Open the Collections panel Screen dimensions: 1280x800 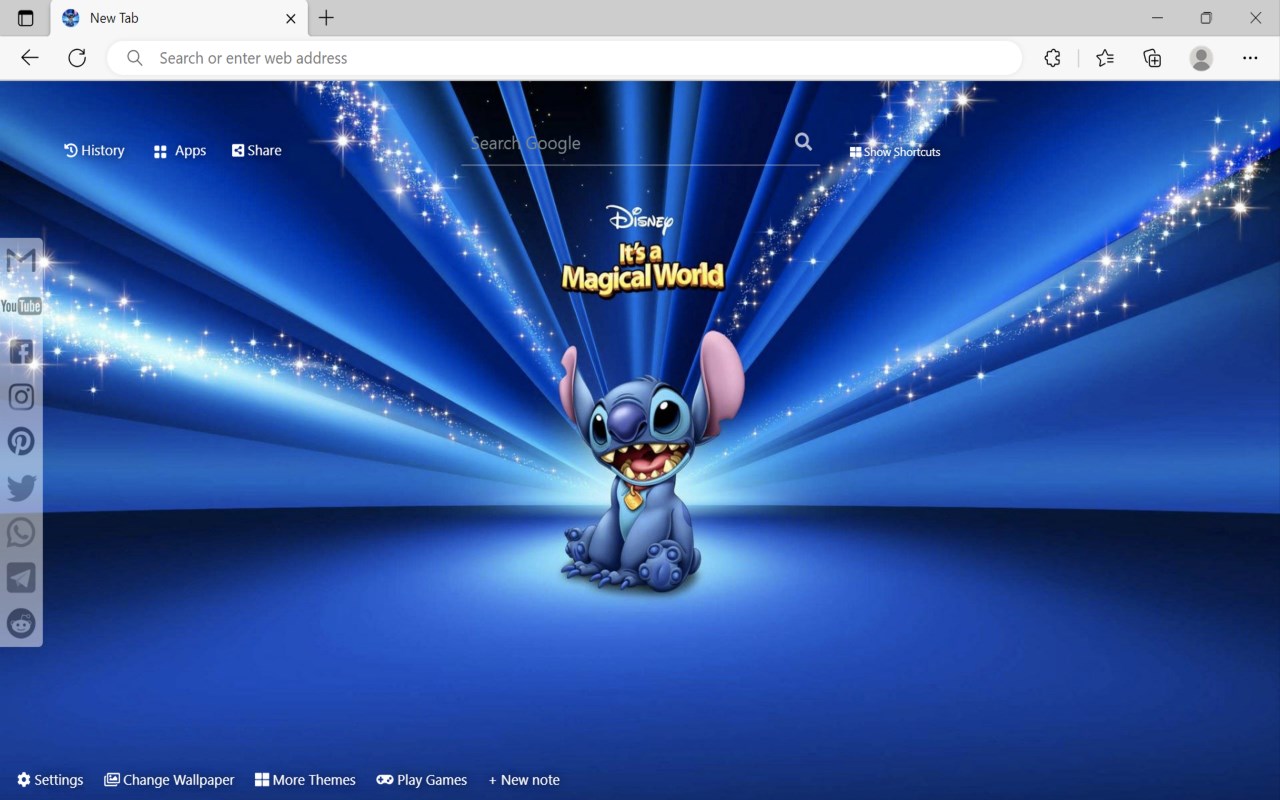(1152, 58)
